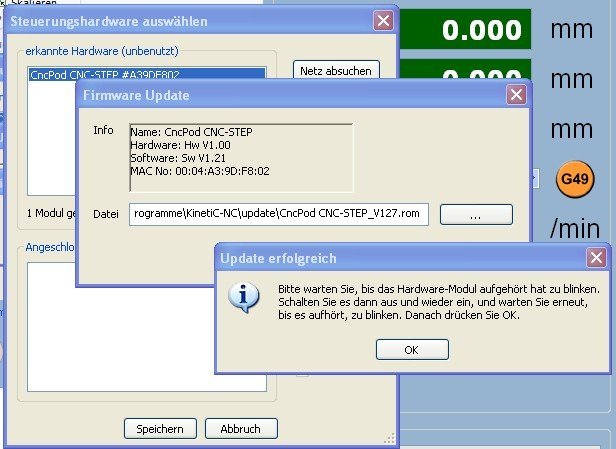Click the 'Software: Sw V1.21' line

tap(178, 158)
